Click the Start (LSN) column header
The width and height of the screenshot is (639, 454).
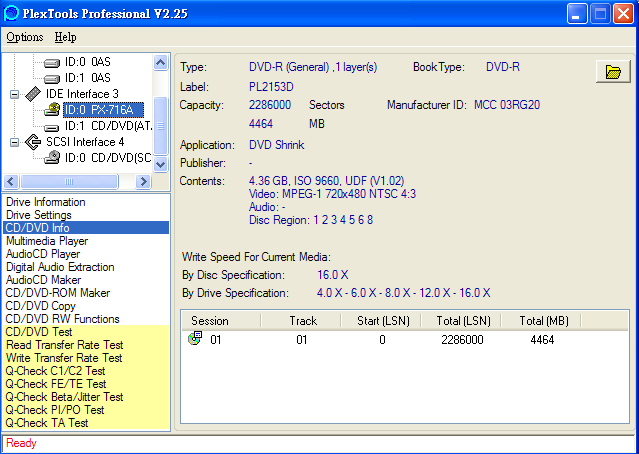tap(381, 321)
